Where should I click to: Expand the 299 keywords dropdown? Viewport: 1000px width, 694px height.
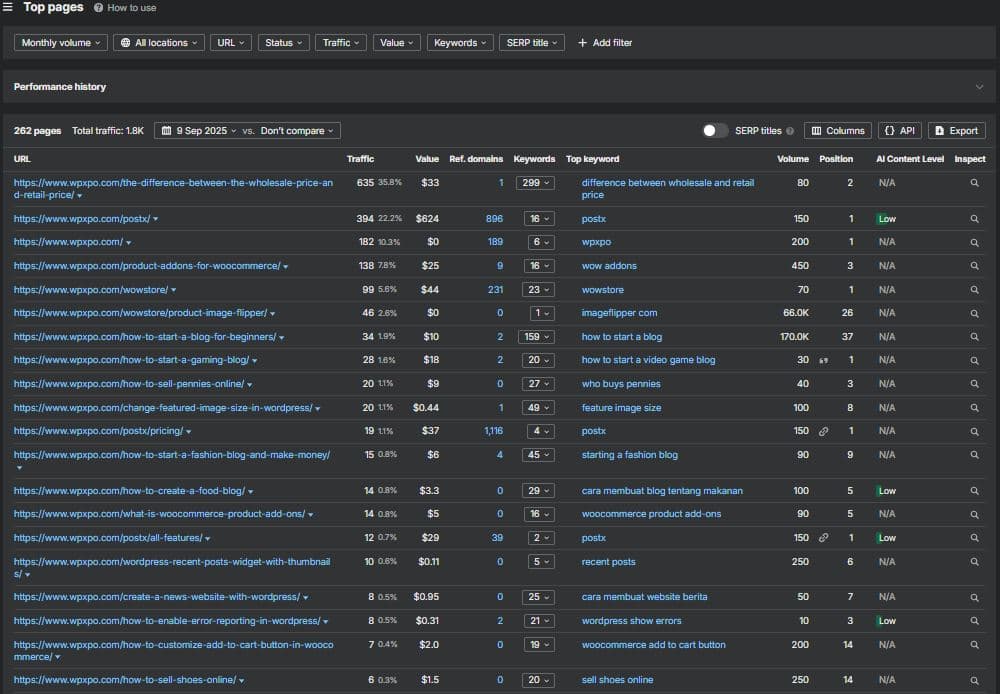pos(534,183)
